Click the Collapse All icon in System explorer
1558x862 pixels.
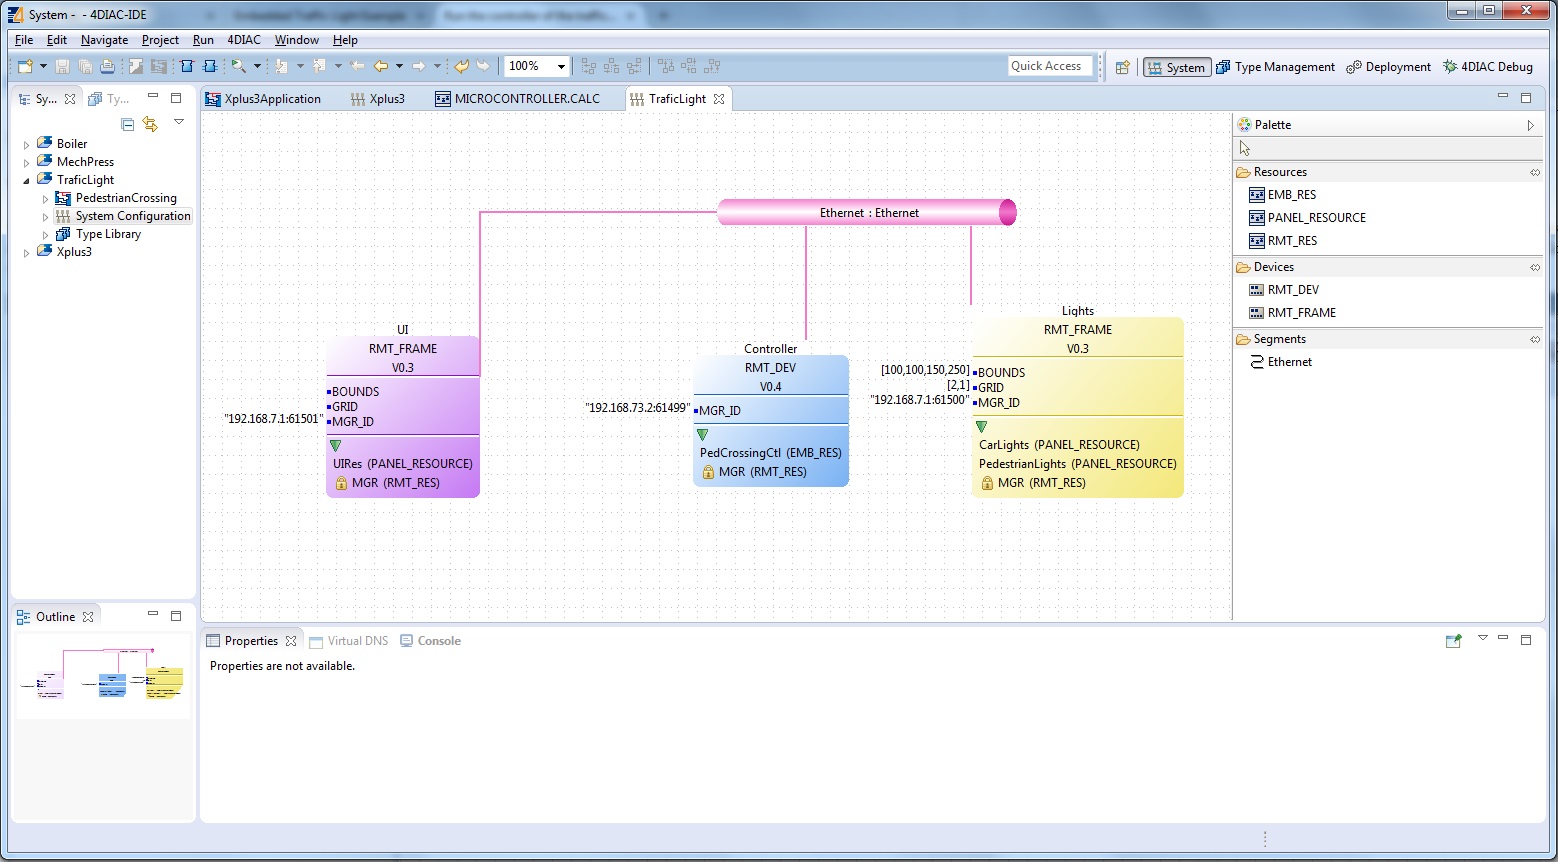(127, 124)
